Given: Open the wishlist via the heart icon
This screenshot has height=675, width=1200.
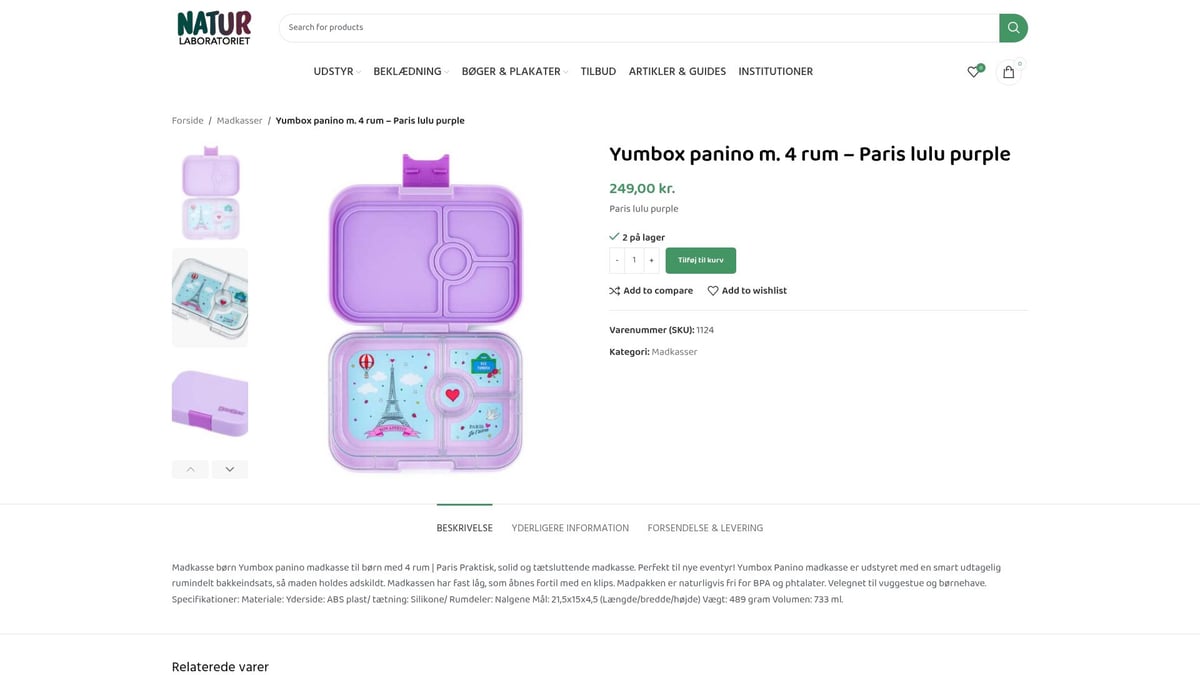Looking at the screenshot, I should pos(973,71).
